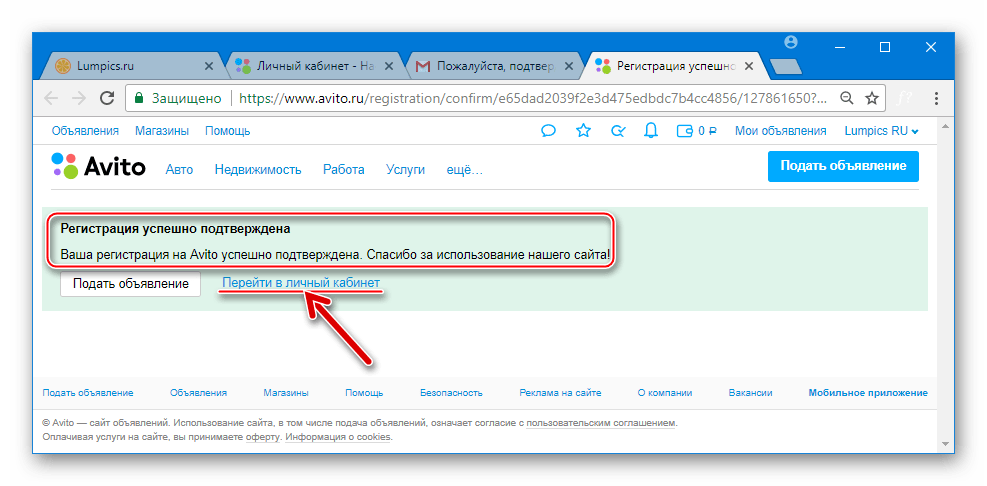Open the zoom magnifier icon in address bar
Viewport: 987px width, 486px height.
point(847,98)
